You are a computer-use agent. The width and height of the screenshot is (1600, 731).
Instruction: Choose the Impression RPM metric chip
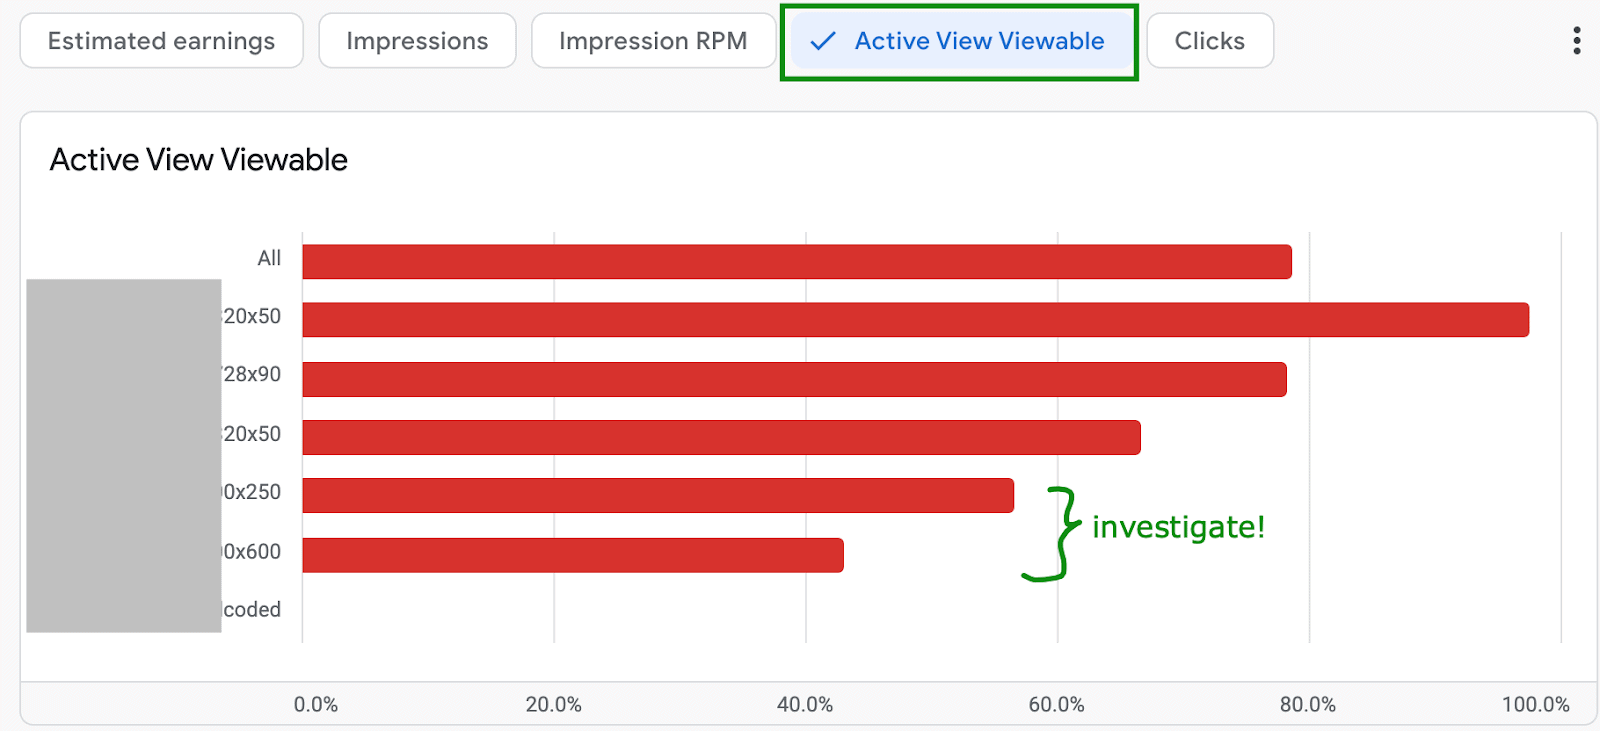click(x=653, y=41)
